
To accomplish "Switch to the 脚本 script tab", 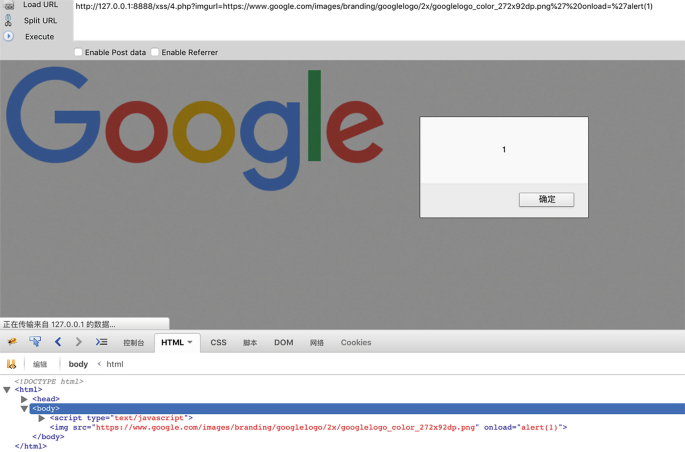I will point(250,343).
